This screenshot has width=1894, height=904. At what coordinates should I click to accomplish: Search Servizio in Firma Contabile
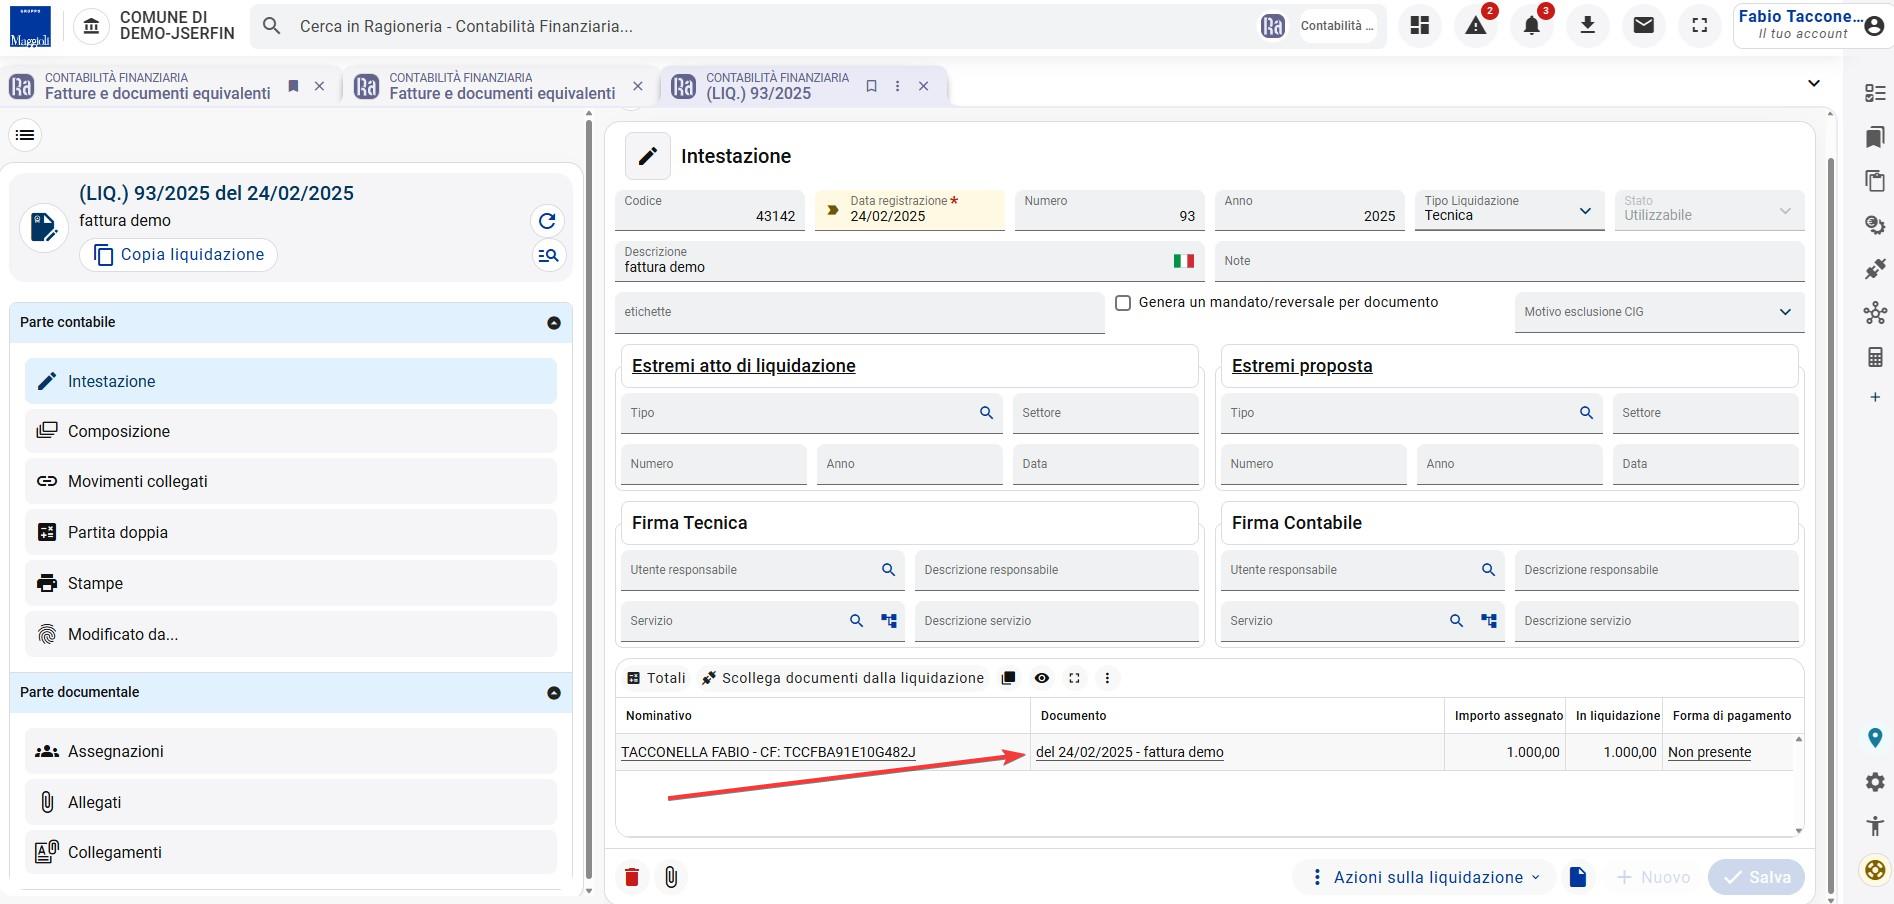[x=1456, y=621]
